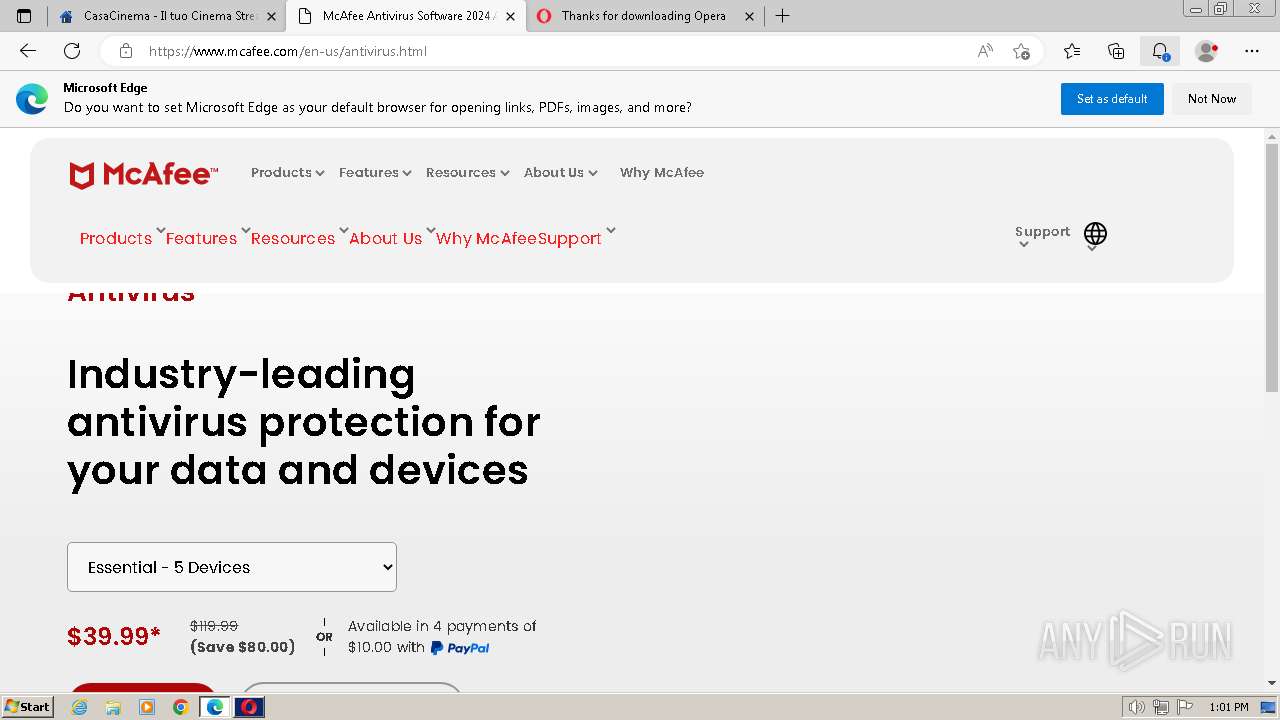This screenshot has height=720, width=1280.
Task: Open the red Why McAfee link
Action: tap(486, 238)
